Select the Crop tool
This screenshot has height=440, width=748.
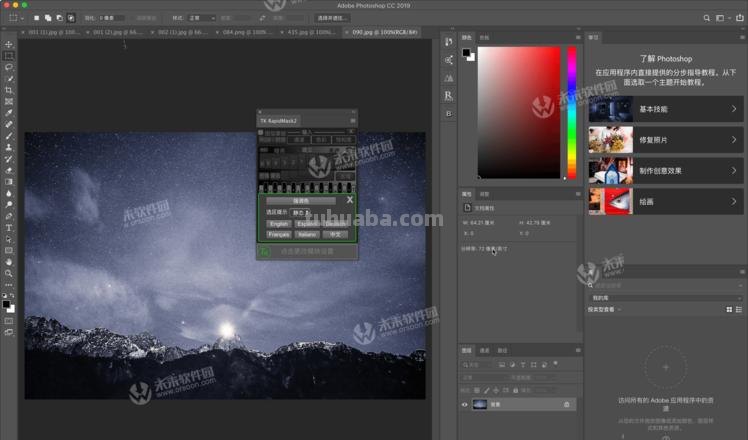tap(9, 90)
